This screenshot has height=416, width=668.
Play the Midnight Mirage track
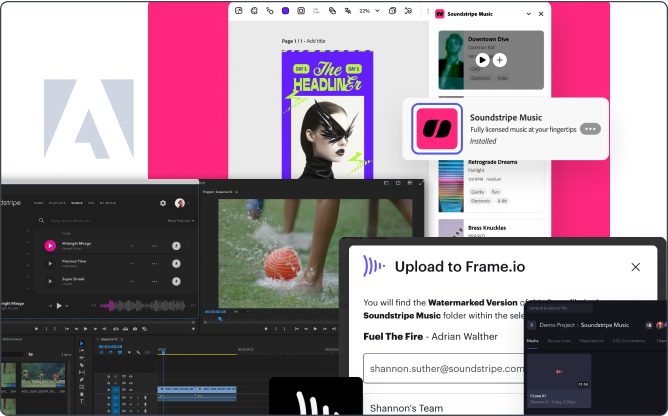click(x=50, y=245)
